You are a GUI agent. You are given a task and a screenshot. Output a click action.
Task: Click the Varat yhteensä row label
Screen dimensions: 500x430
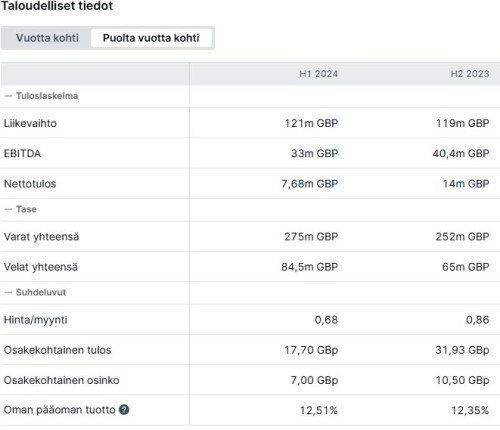[41, 237]
